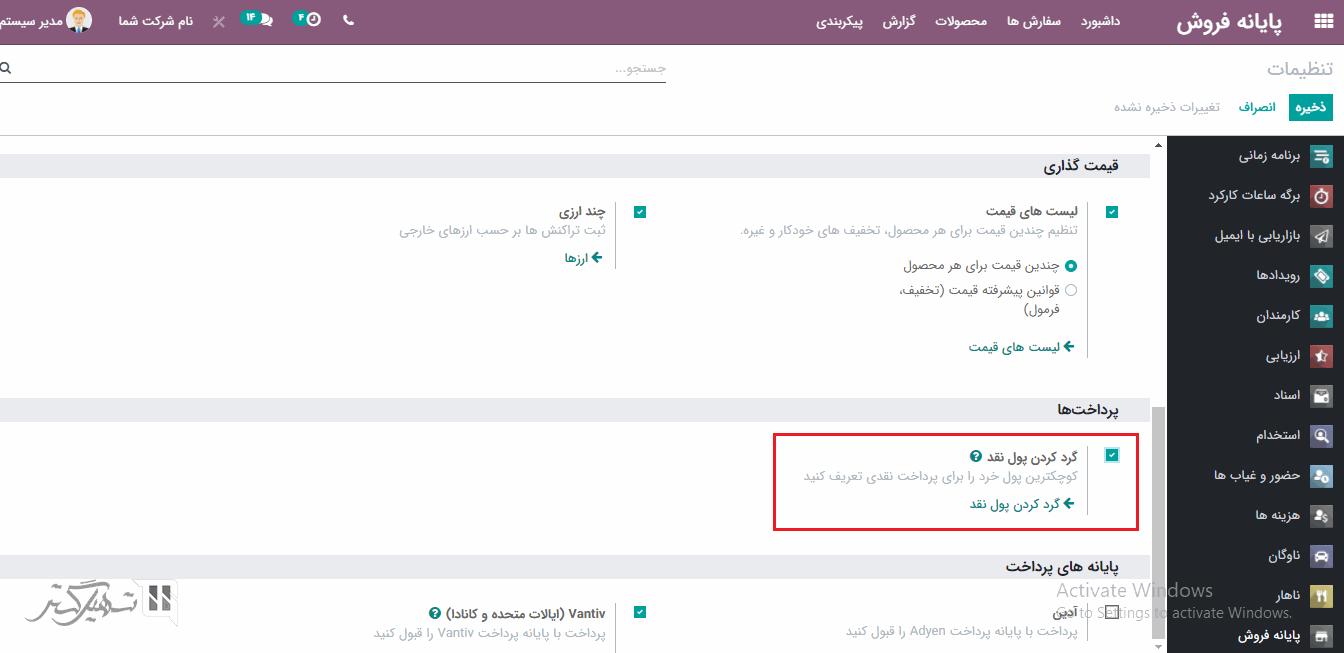
Task: Open داشبورد menu
Action: [x=1100, y=21]
